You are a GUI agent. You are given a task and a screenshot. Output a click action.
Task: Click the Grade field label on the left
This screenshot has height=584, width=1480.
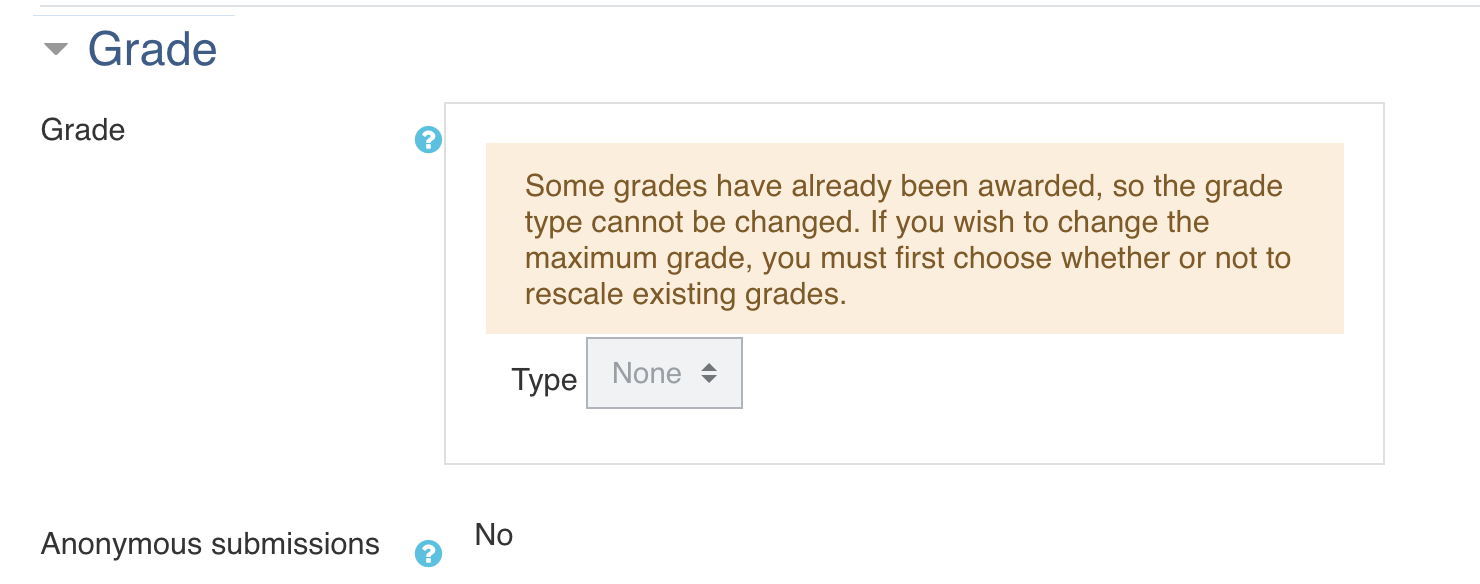[x=83, y=130]
